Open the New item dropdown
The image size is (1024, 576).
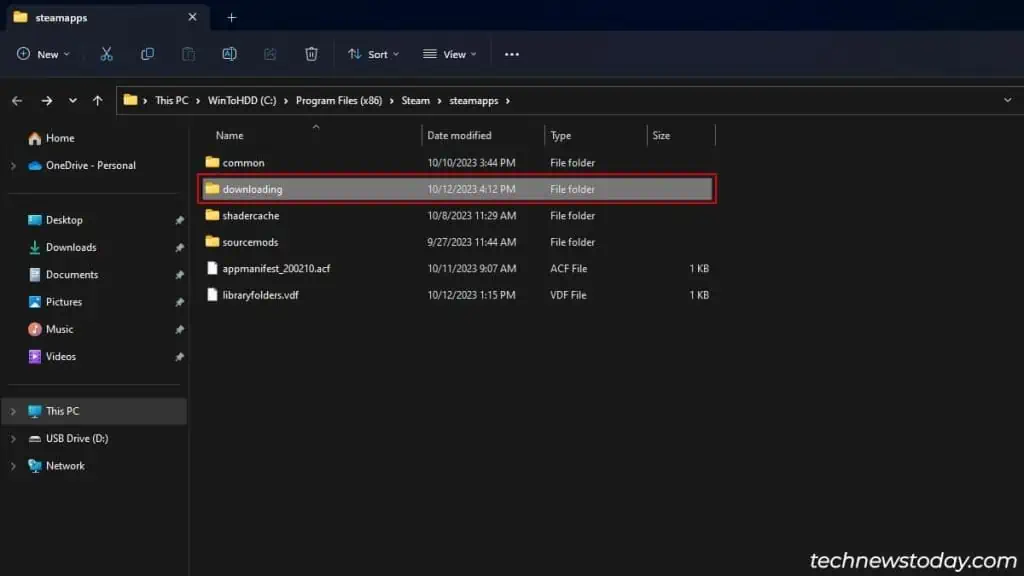pos(43,54)
